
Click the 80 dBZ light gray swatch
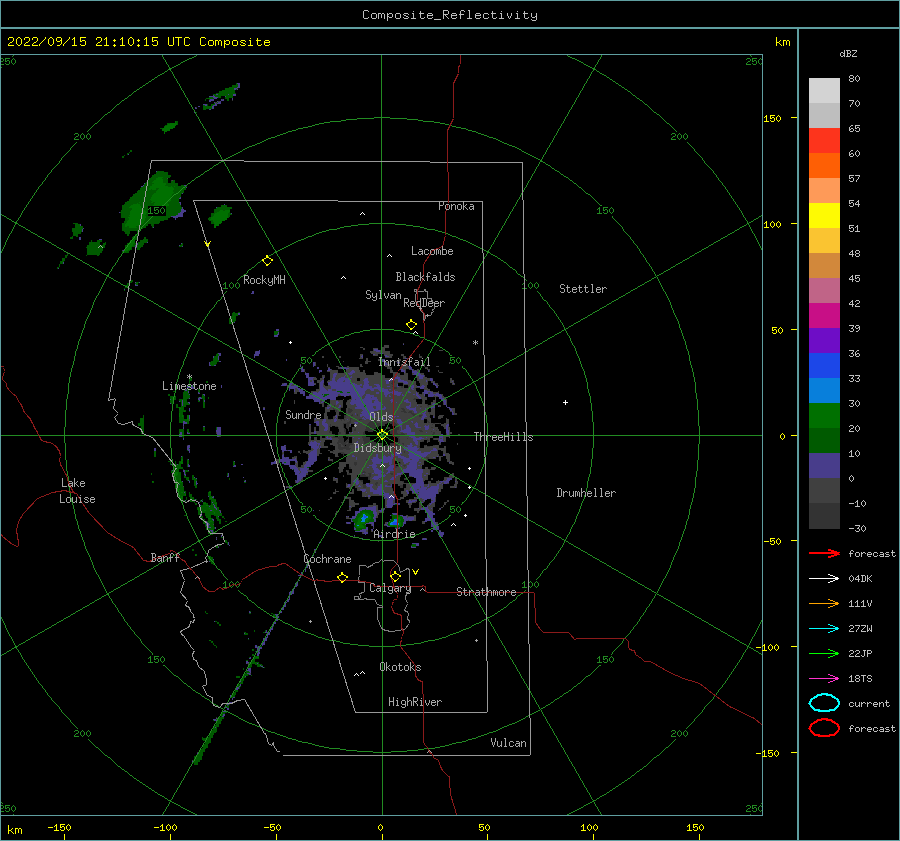coord(824,90)
